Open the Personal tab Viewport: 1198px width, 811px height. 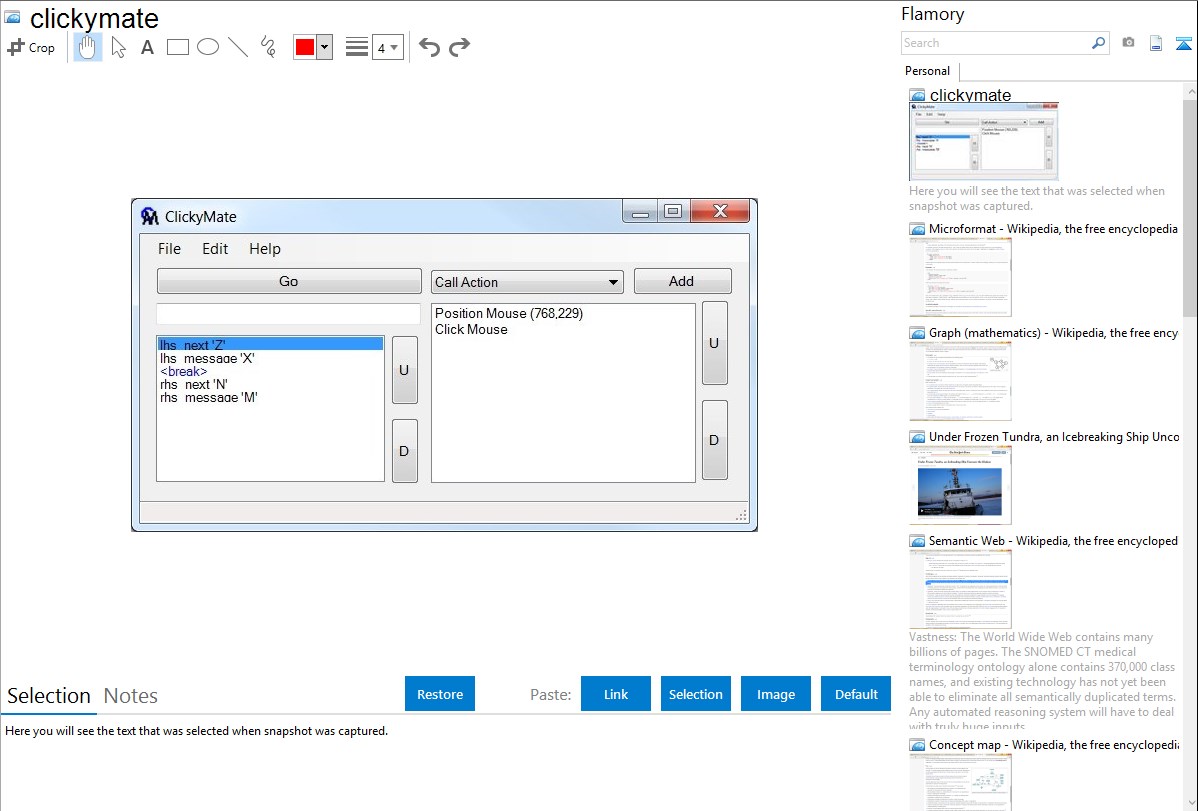pyautogui.click(x=927, y=71)
